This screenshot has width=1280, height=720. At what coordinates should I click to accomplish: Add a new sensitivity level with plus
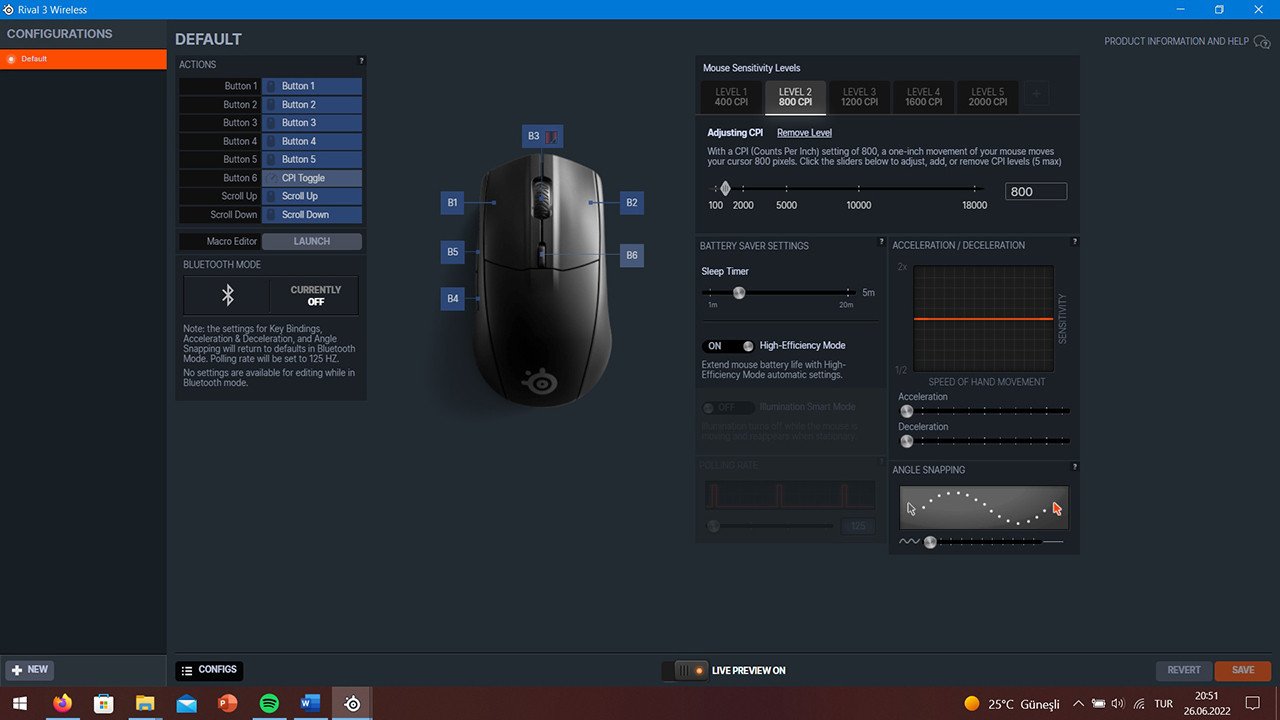pyautogui.click(x=1036, y=95)
